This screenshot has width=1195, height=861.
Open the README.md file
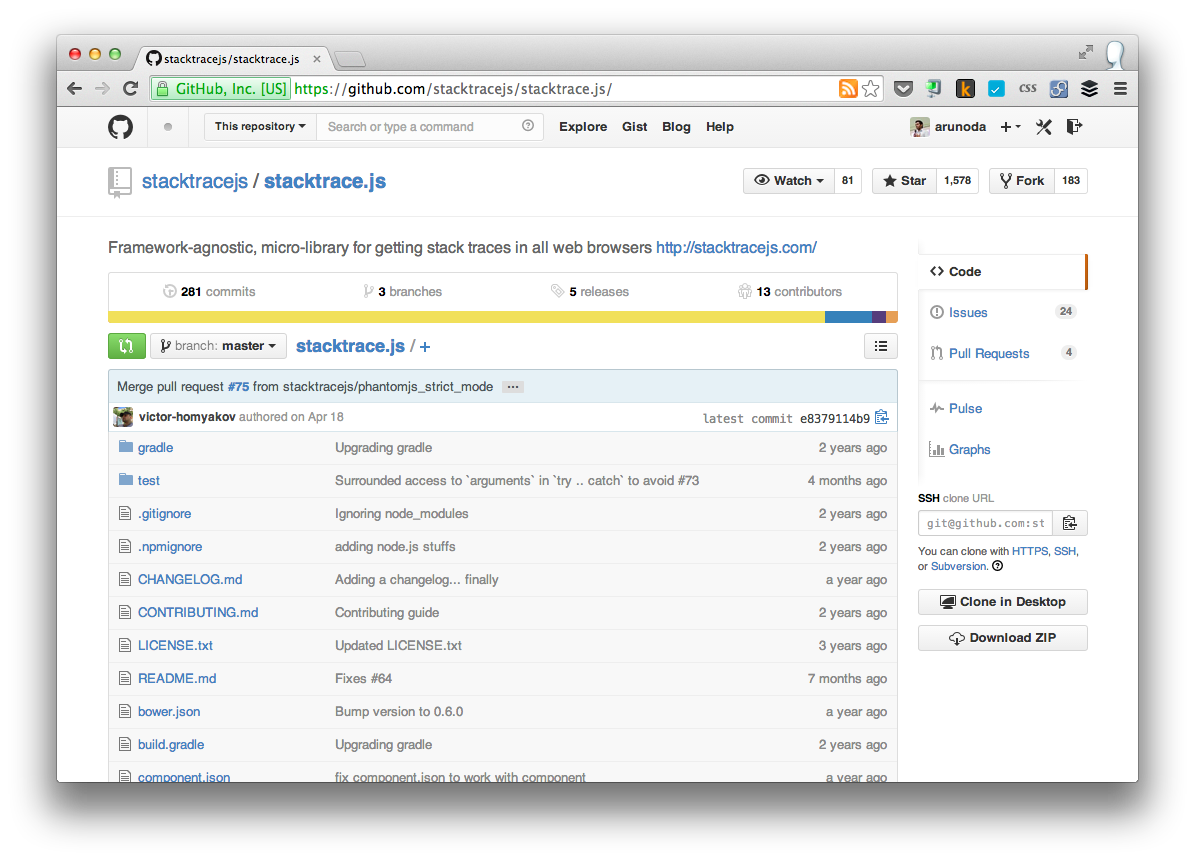click(177, 678)
